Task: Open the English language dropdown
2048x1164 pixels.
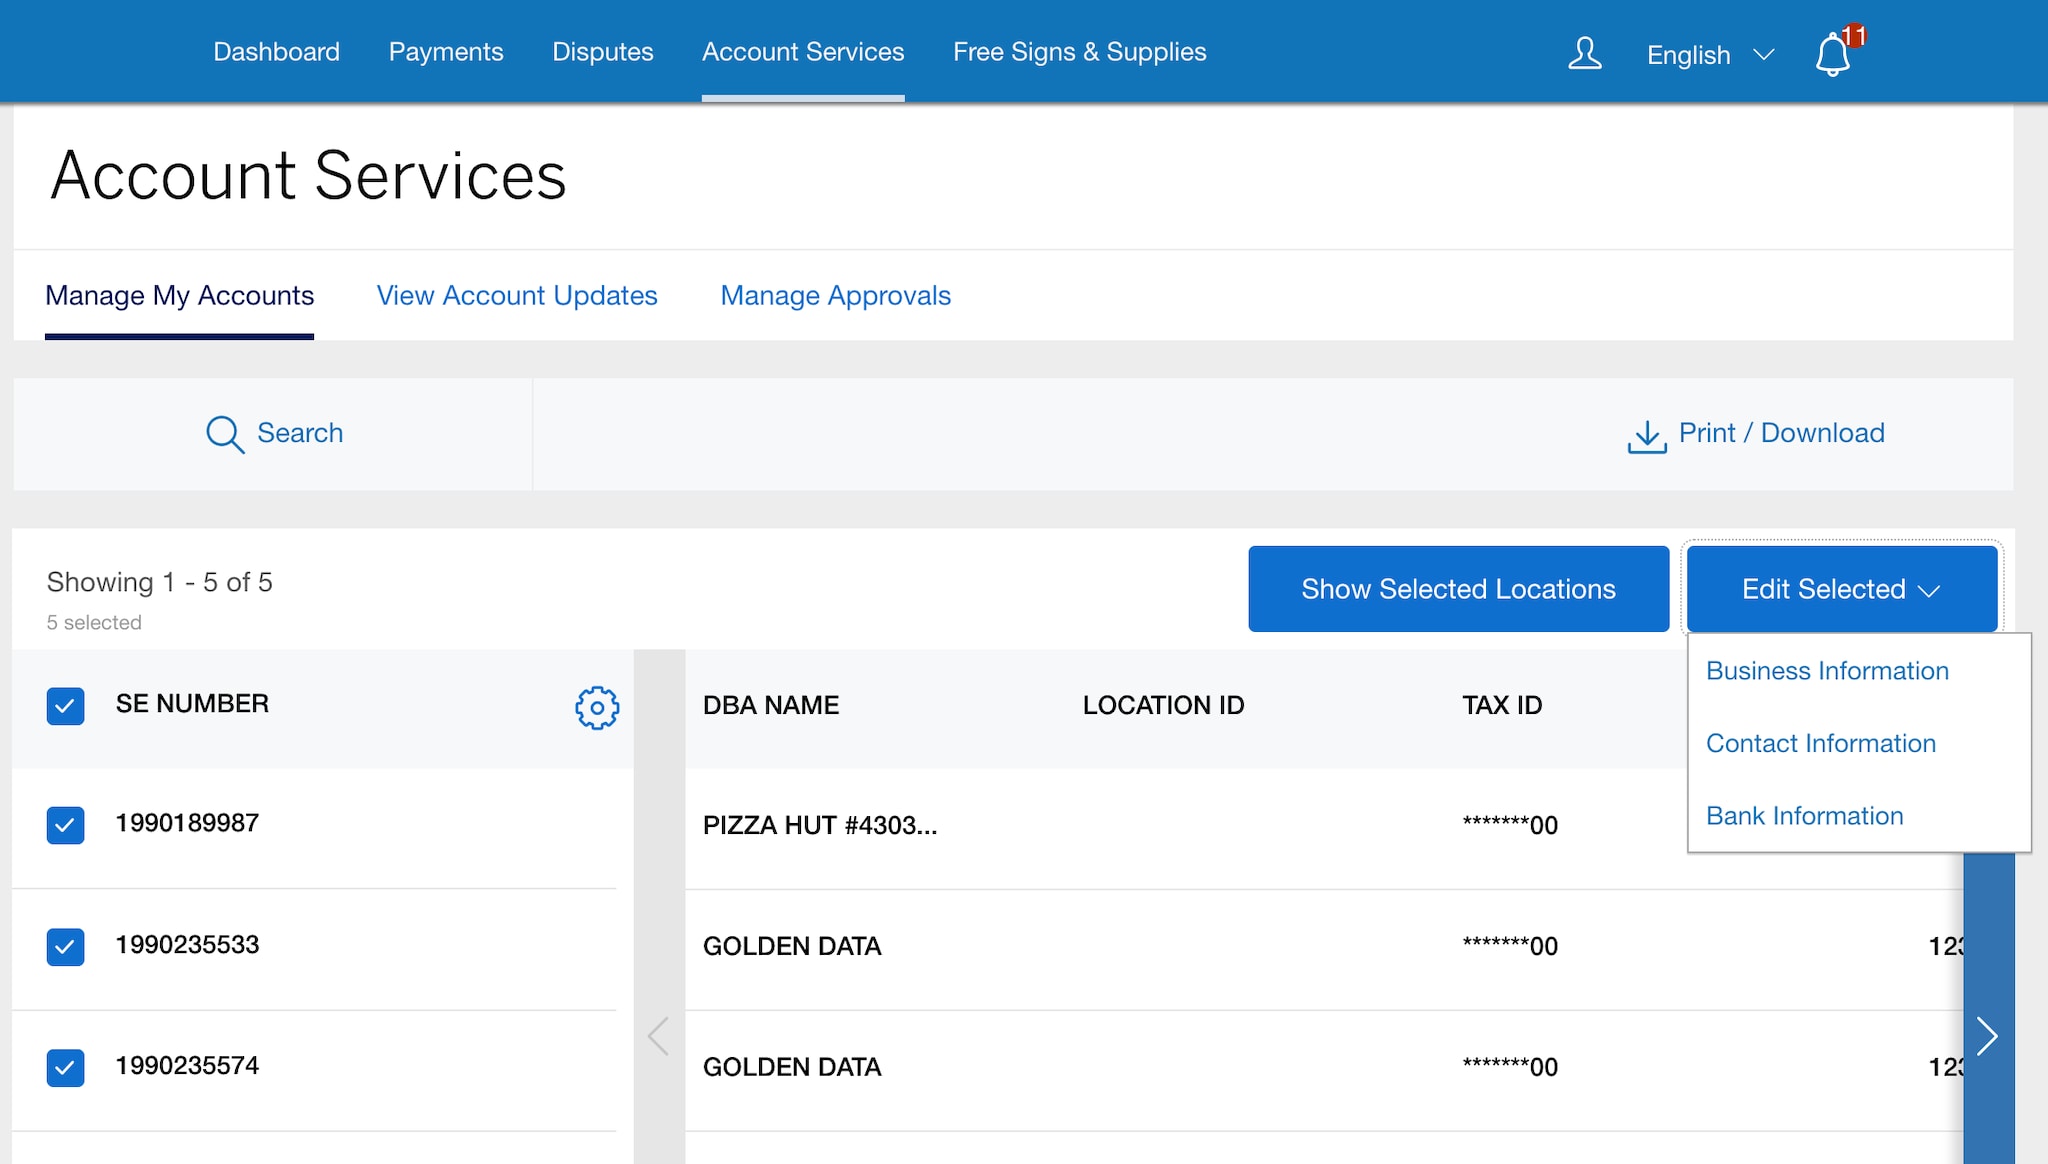Action: point(1709,55)
